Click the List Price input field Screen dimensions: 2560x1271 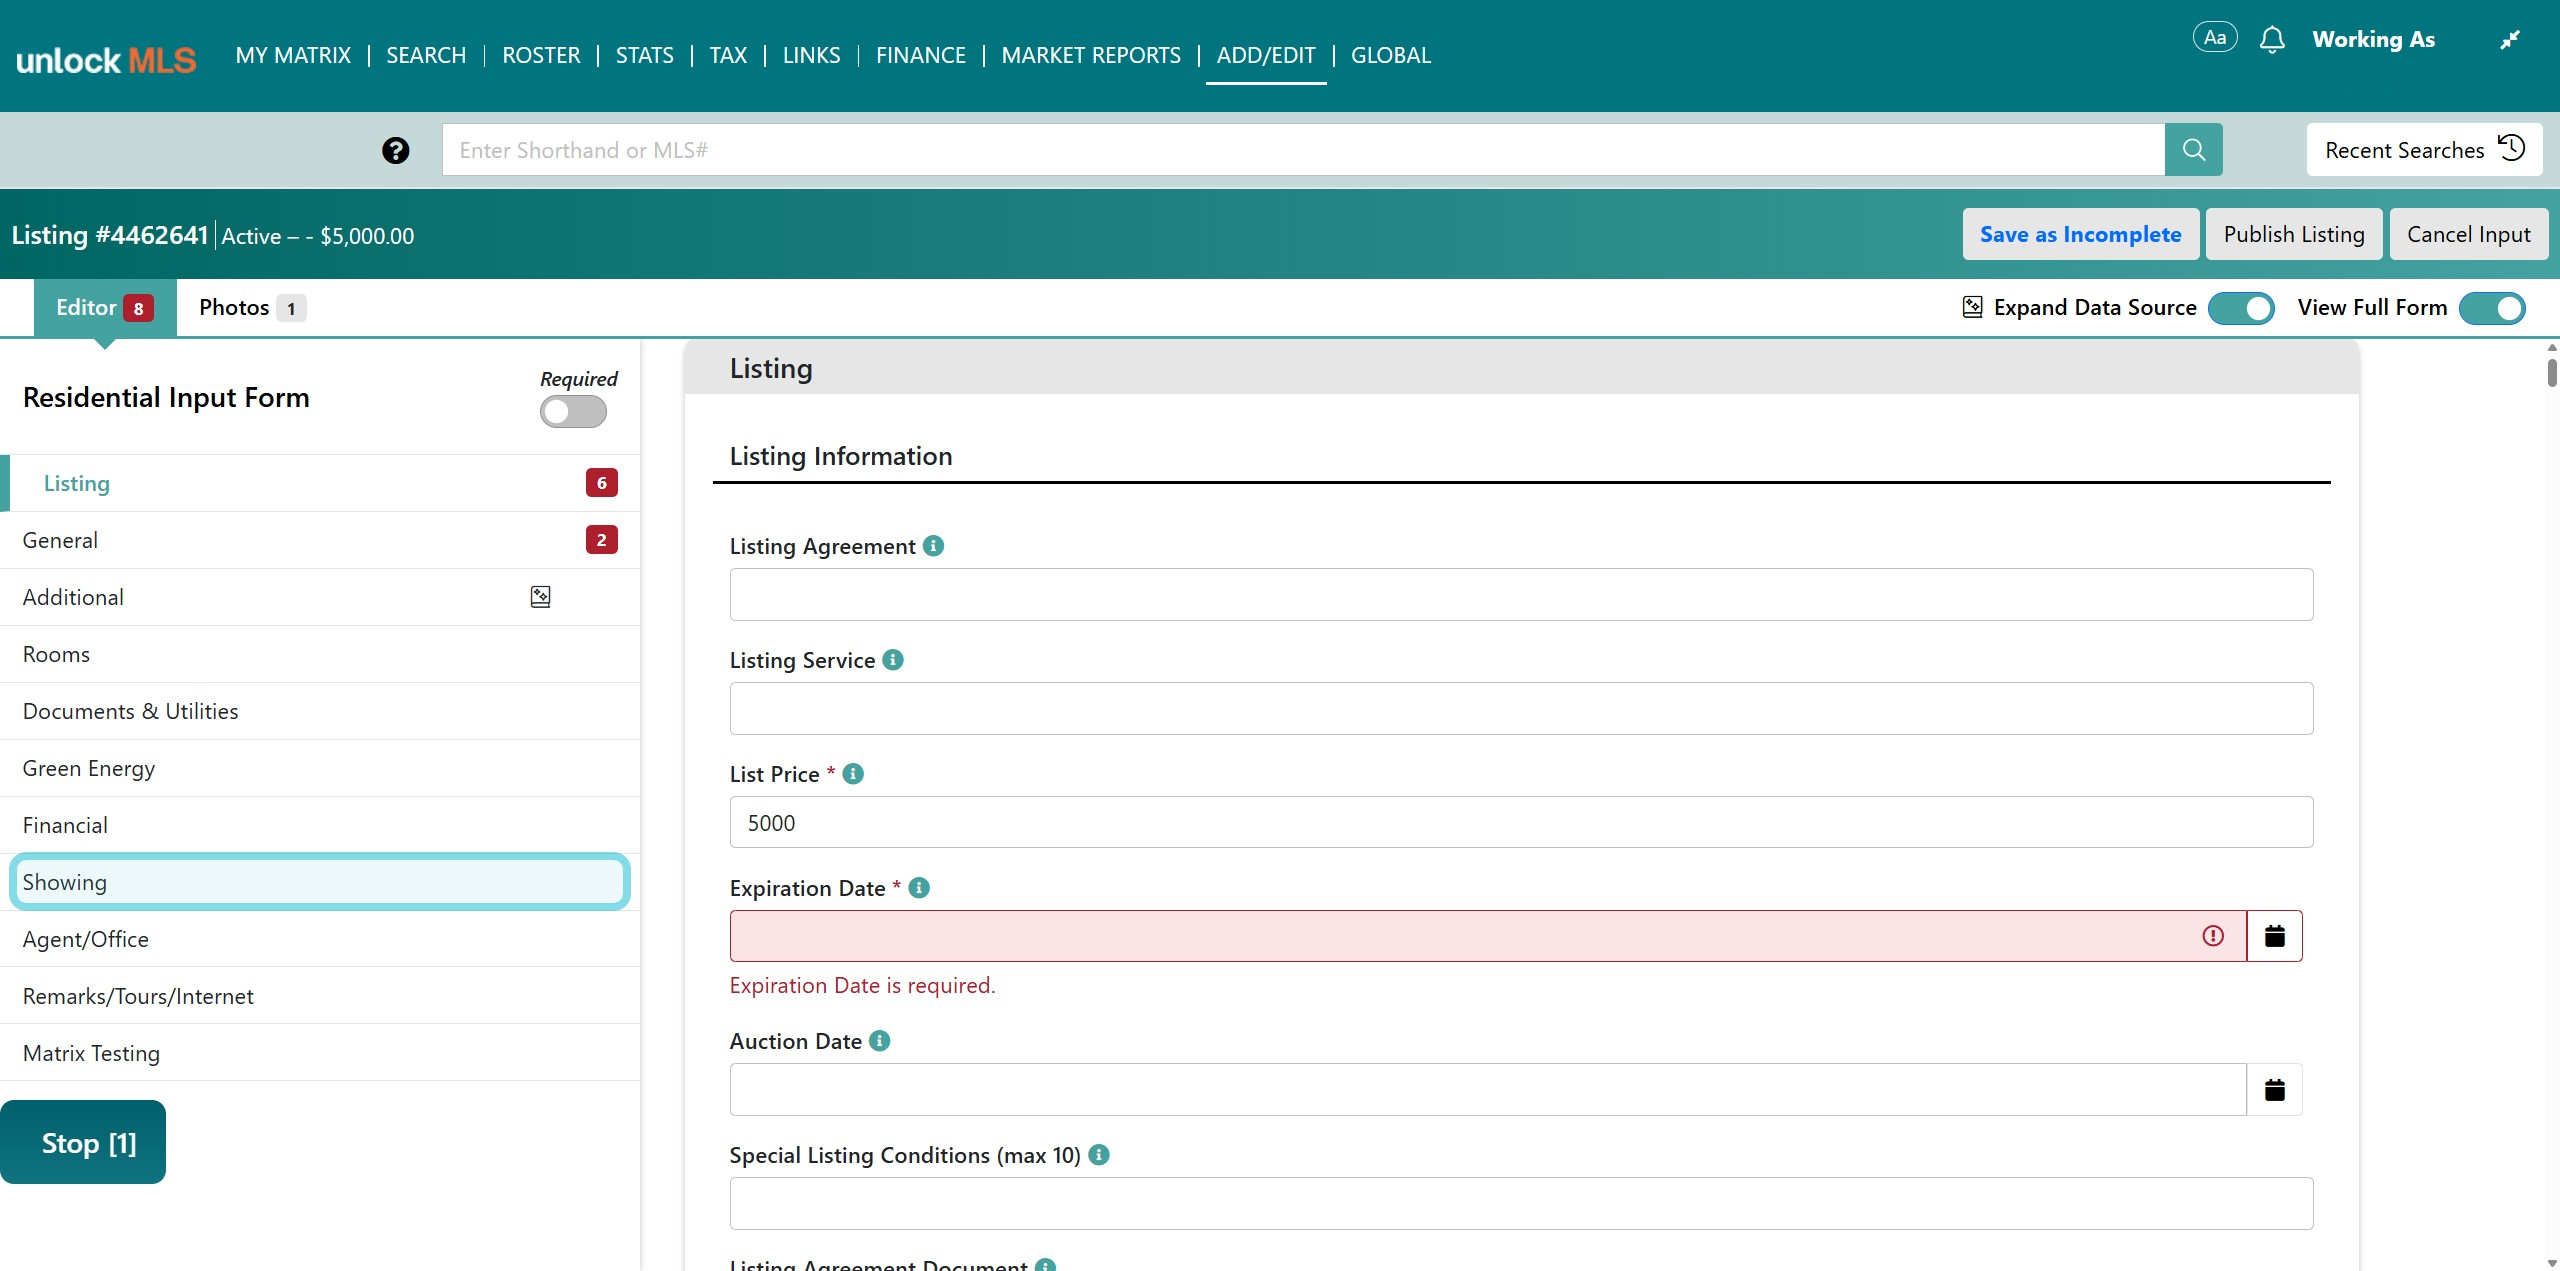(x=1521, y=823)
